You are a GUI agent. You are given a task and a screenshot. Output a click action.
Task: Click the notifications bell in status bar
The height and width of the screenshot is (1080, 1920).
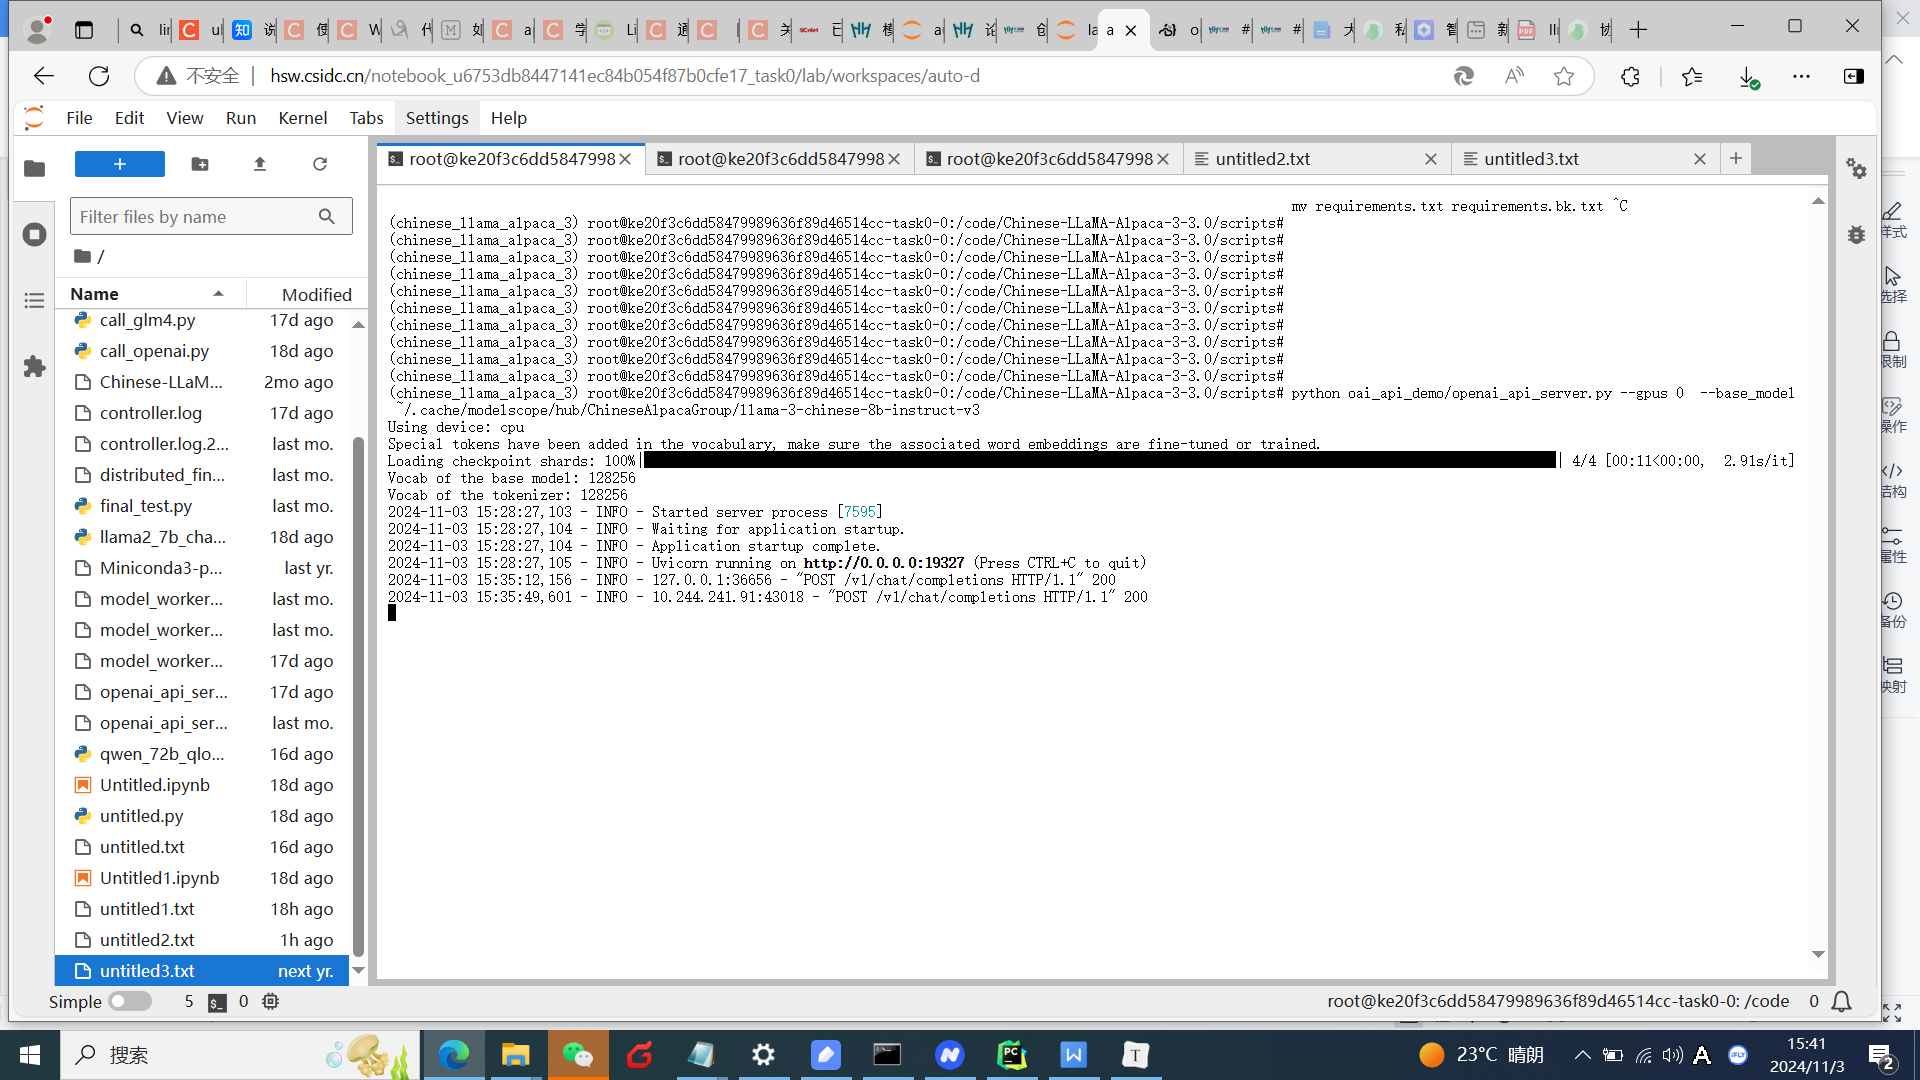(1841, 1001)
